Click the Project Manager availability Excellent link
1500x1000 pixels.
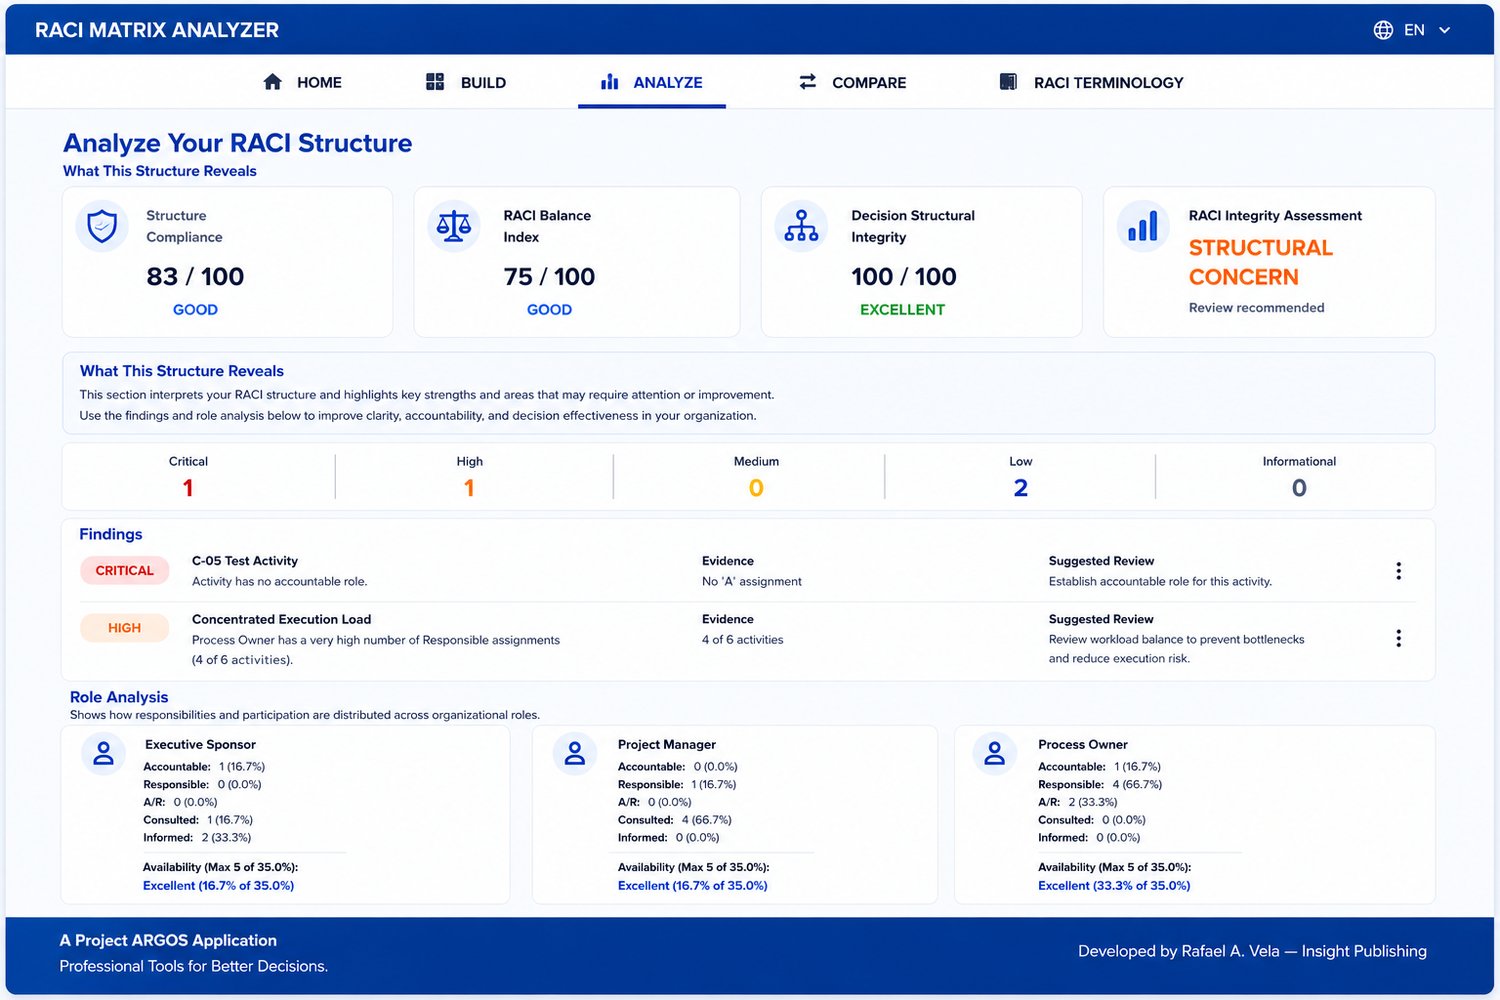coord(693,886)
